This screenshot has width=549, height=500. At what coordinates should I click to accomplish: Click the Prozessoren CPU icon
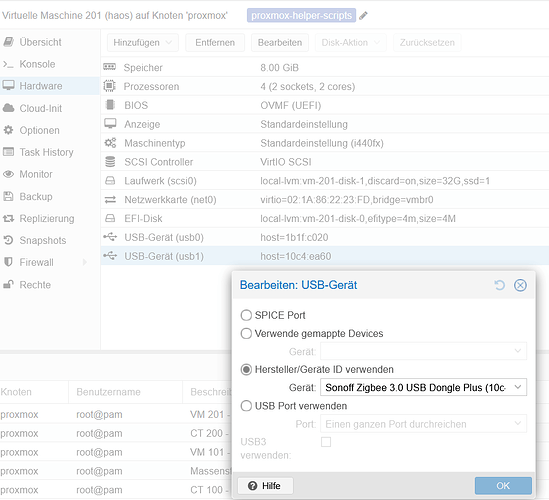click(110, 86)
